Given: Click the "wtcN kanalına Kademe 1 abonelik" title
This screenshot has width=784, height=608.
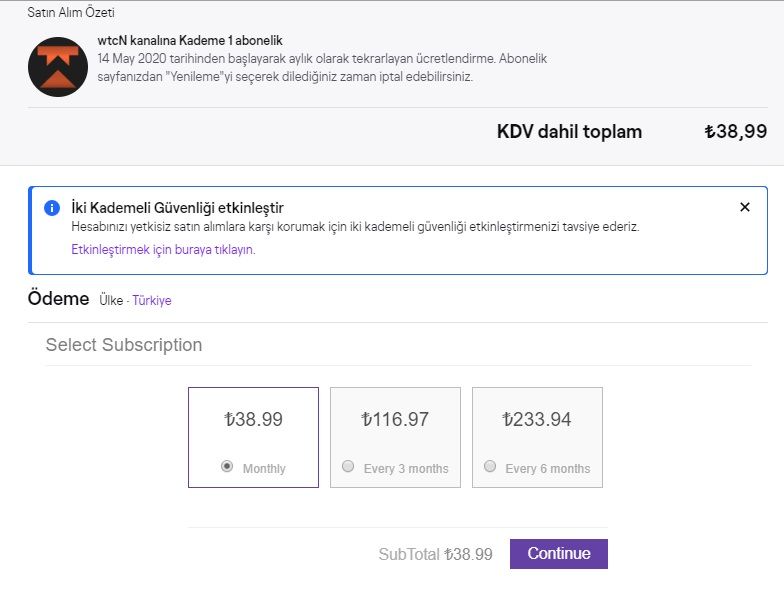Looking at the screenshot, I should 190,41.
